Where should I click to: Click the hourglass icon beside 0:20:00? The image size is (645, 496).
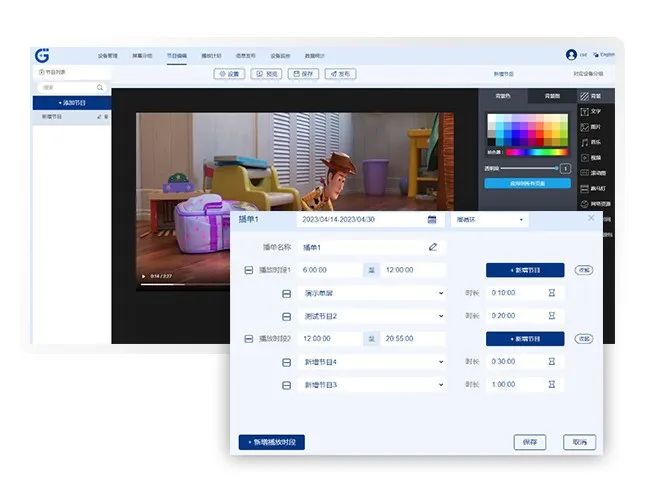click(552, 316)
